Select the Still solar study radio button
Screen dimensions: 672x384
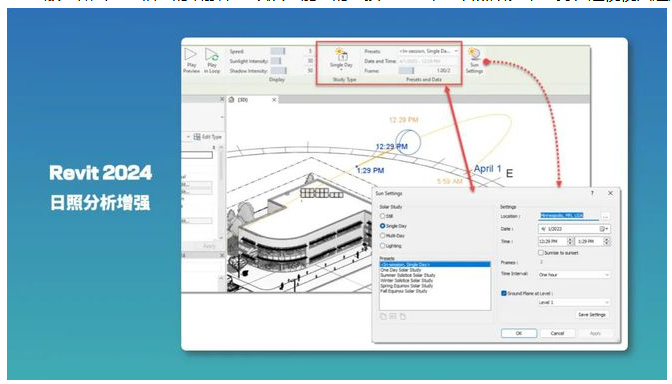coord(382,216)
